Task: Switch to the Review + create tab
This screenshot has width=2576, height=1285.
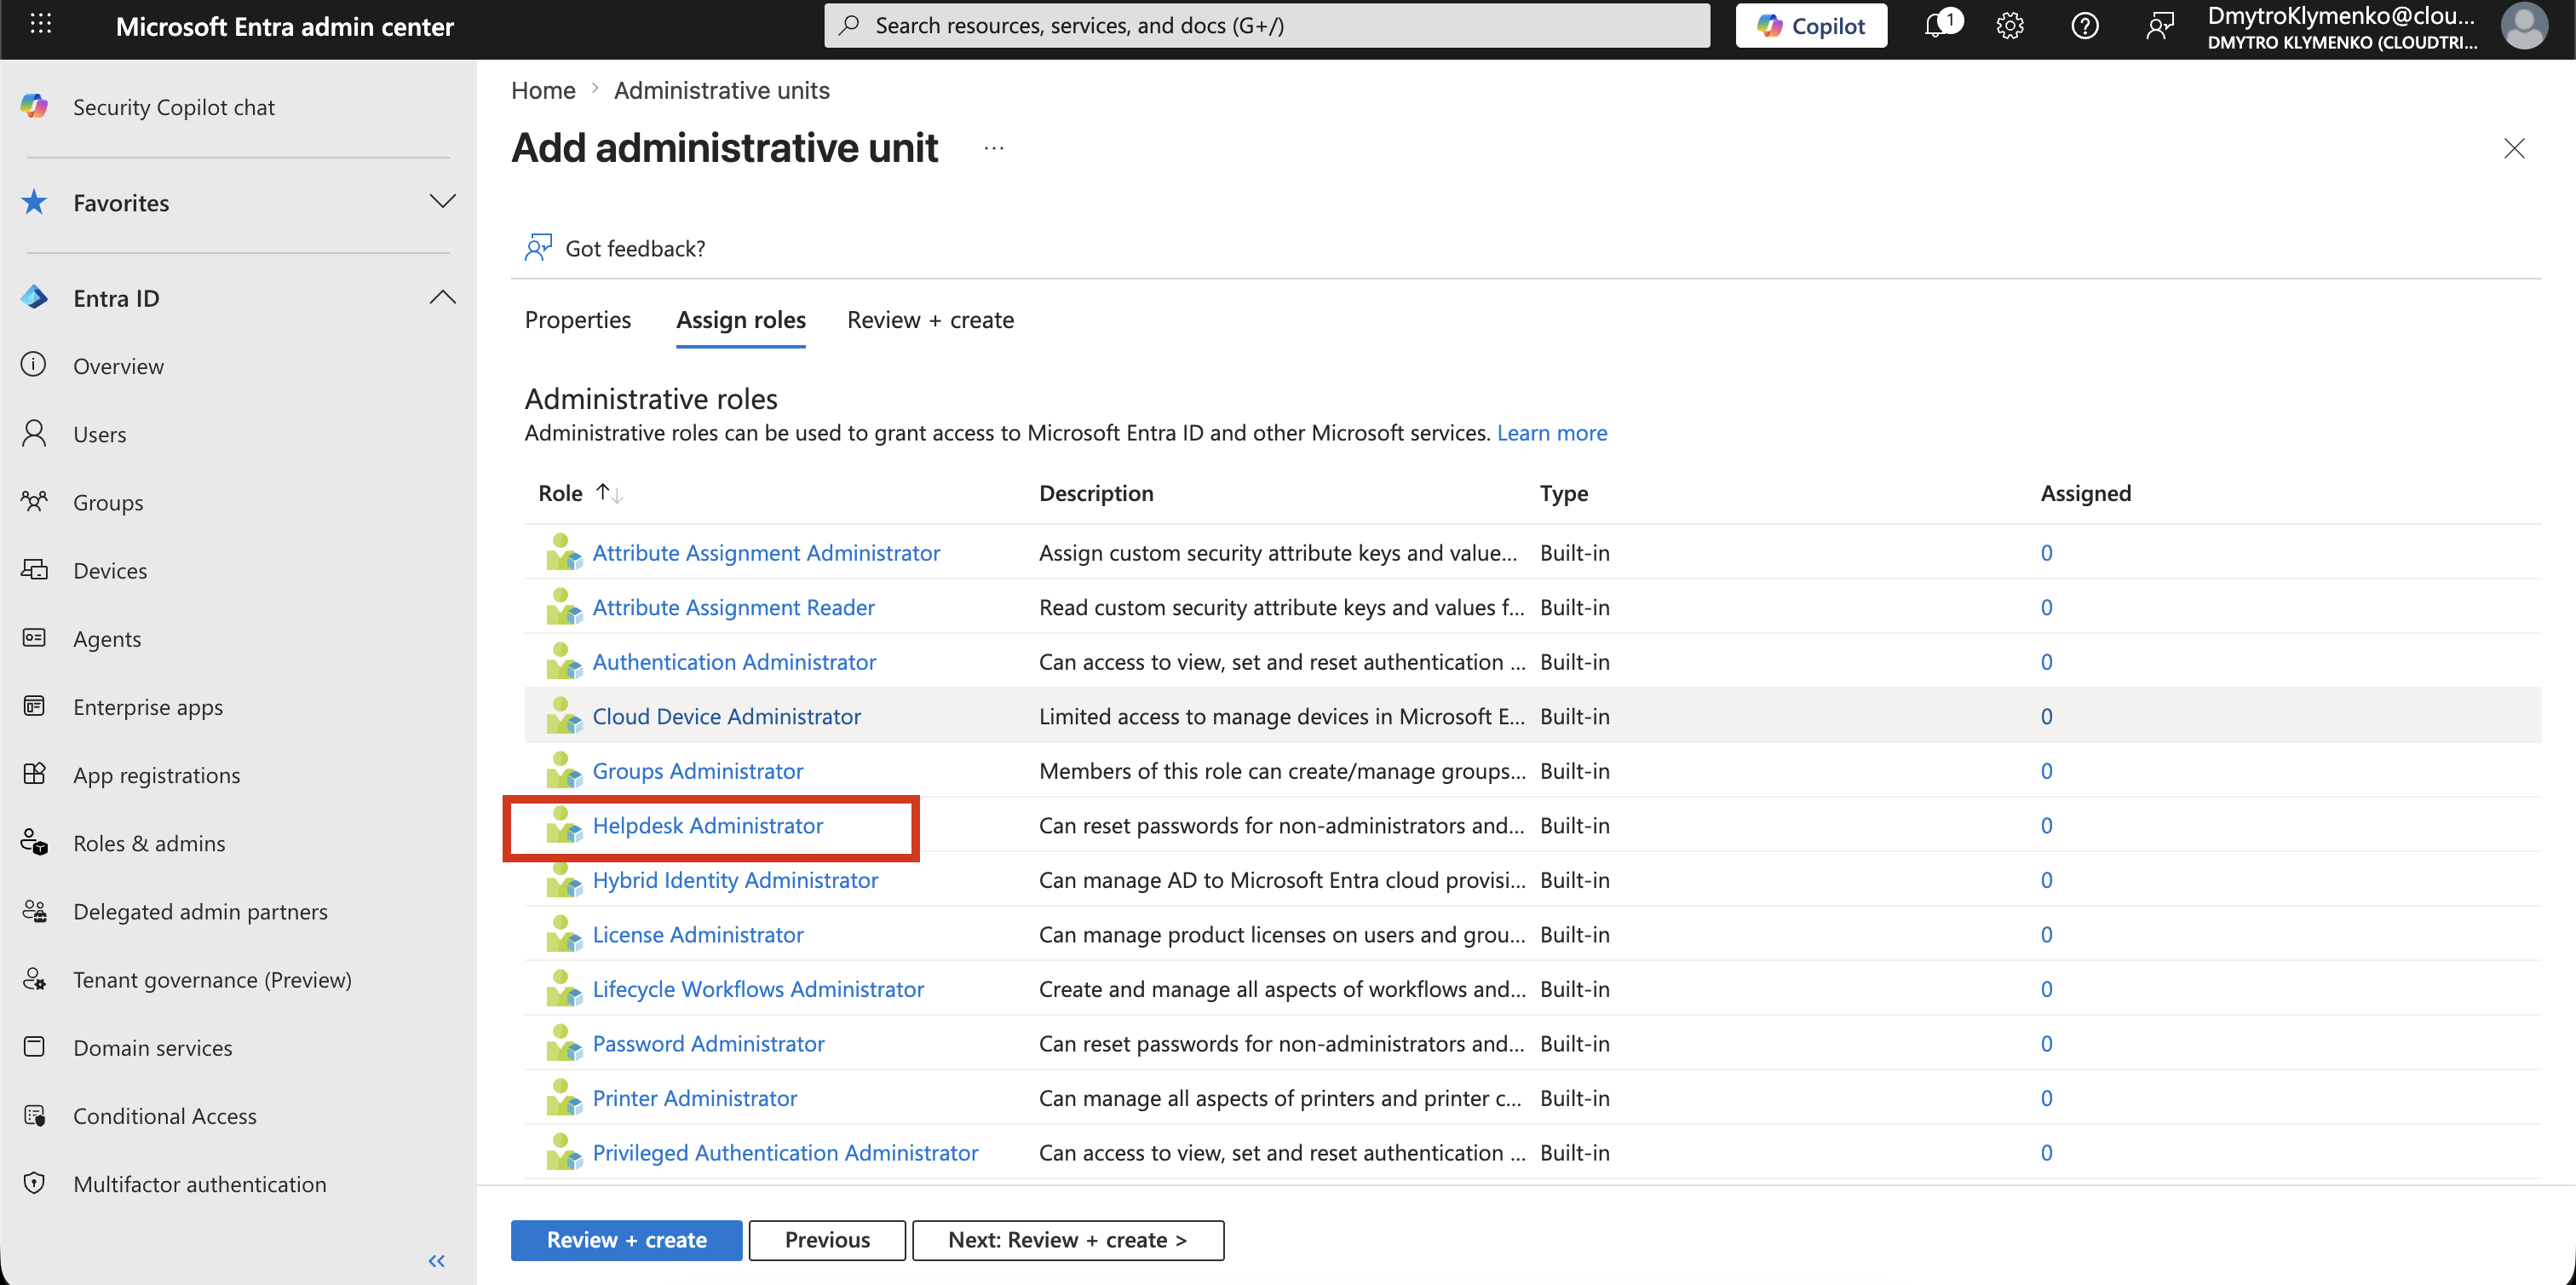Action: click(x=930, y=320)
